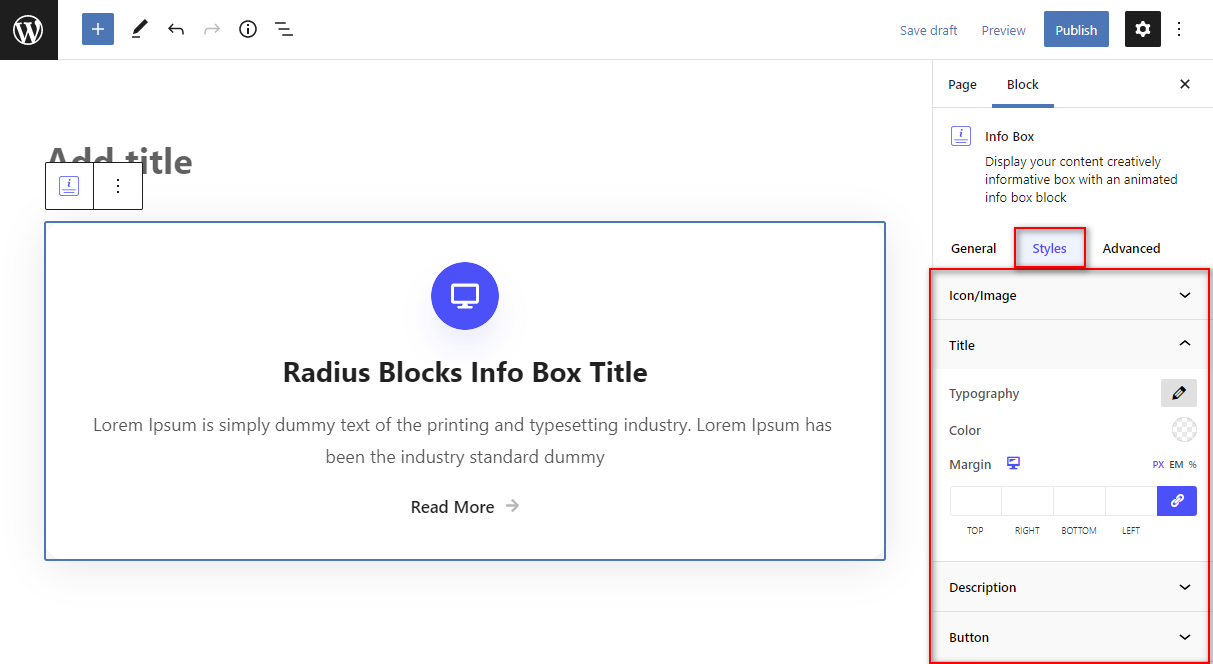Expand the Icon/Image style section

(1070, 295)
